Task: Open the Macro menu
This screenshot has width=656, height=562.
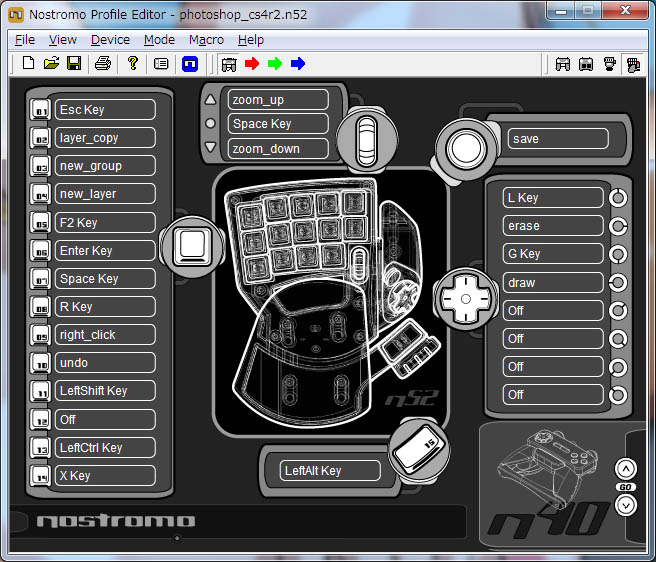Action: tap(207, 40)
